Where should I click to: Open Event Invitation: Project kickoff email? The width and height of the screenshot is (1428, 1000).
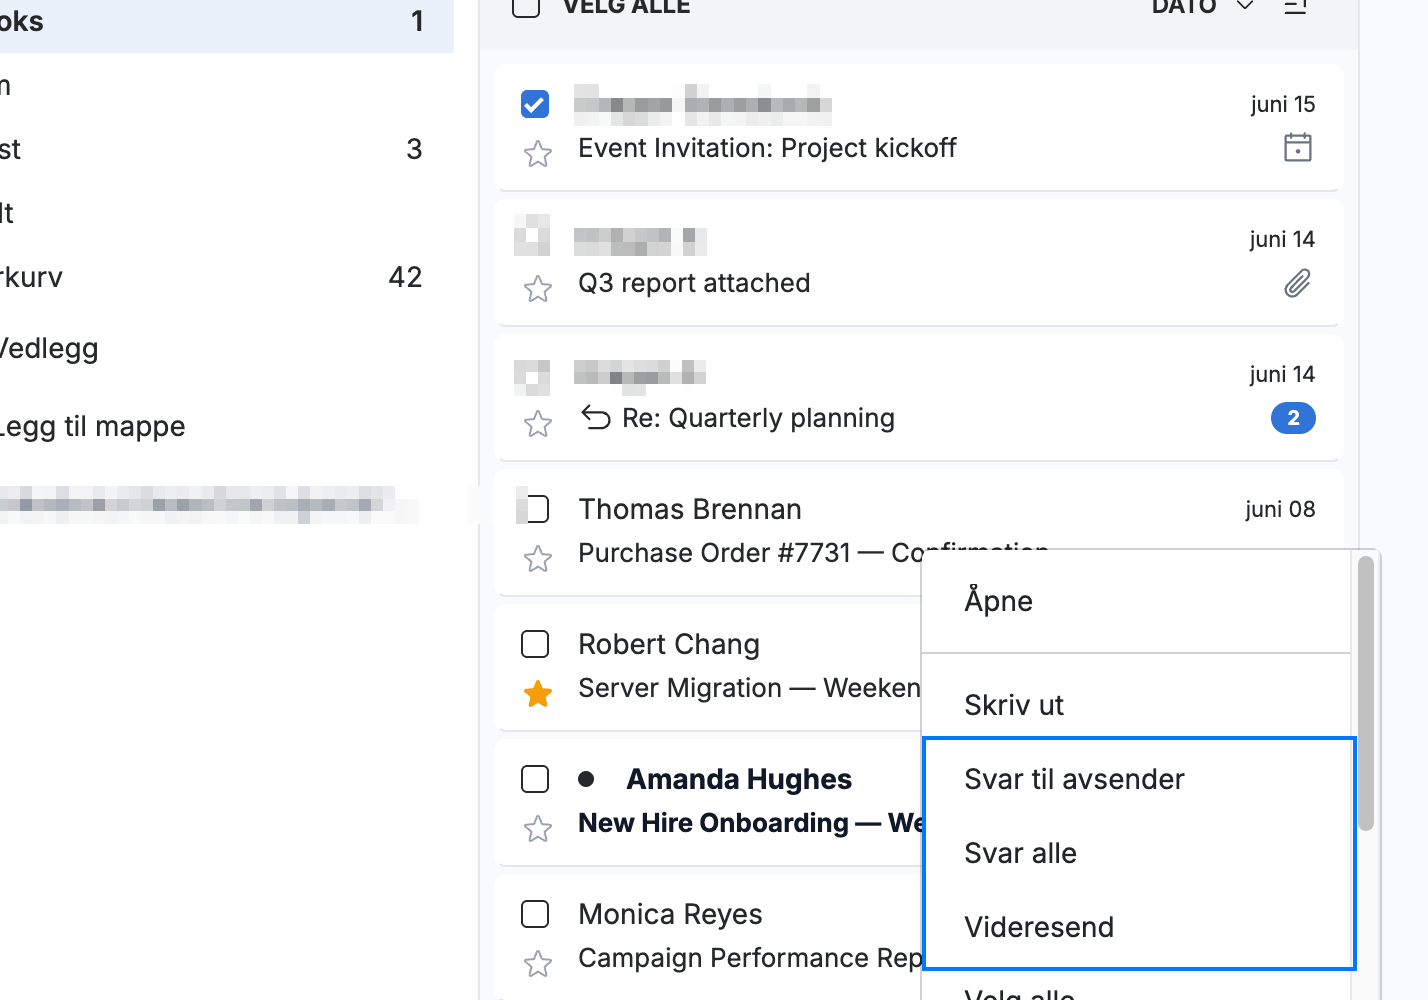918,126
